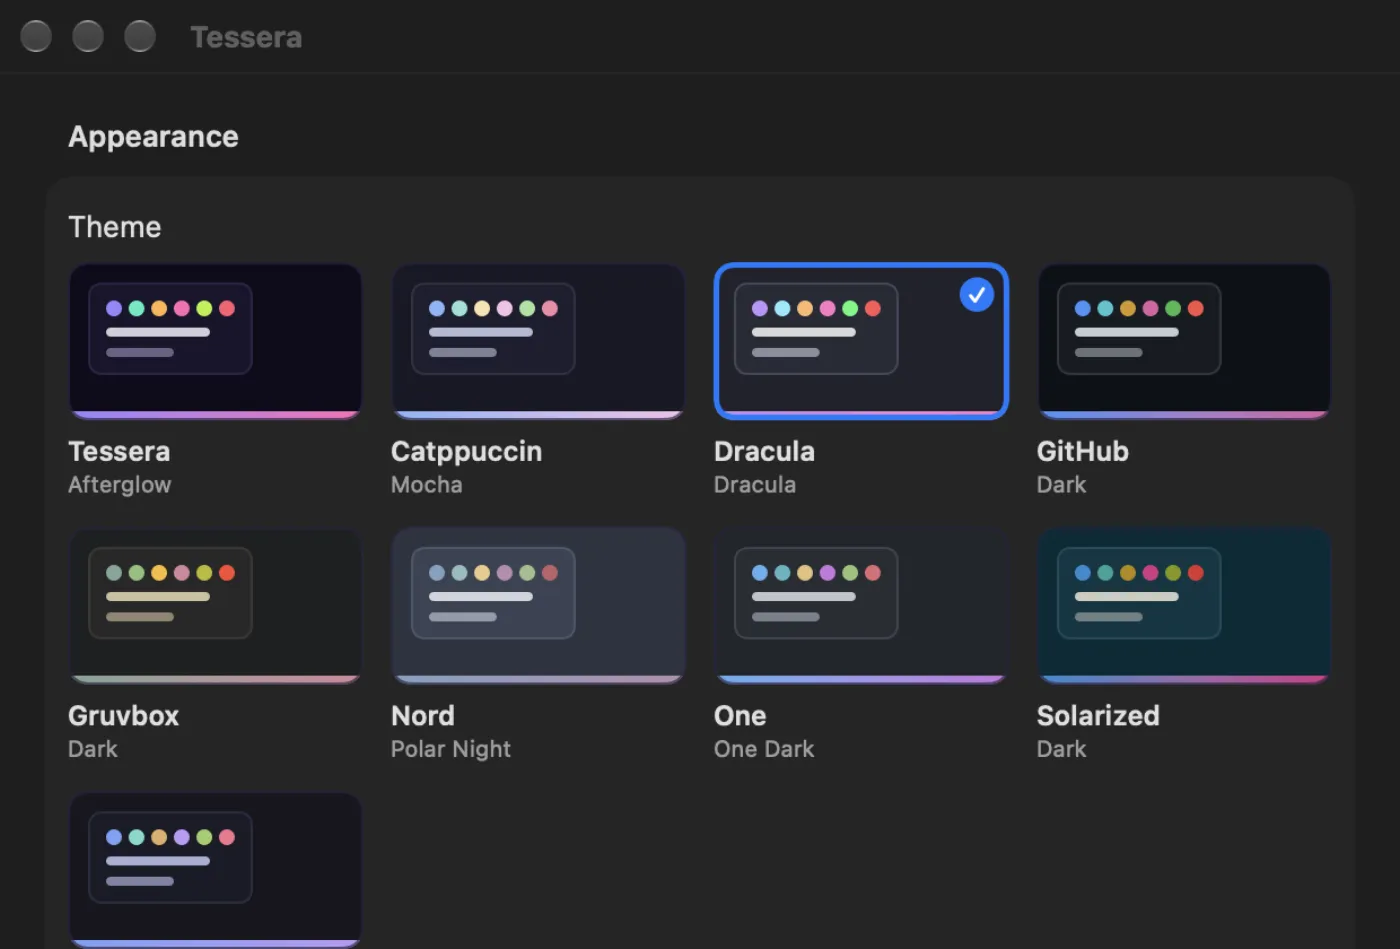The width and height of the screenshot is (1400, 949).
Task: Click the "Tessera" window title text
Action: point(246,37)
